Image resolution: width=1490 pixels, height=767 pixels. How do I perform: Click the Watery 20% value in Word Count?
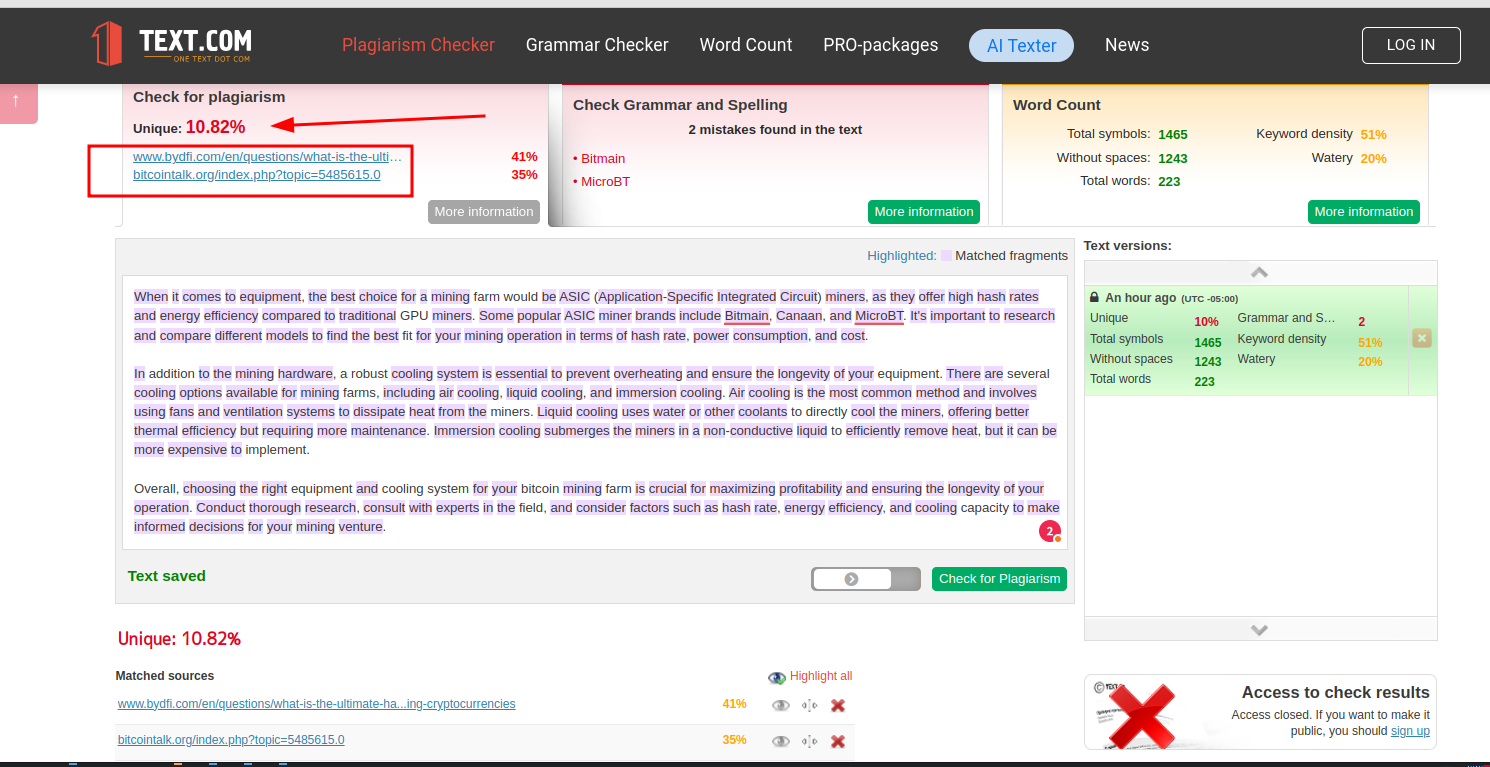point(1373,158)
